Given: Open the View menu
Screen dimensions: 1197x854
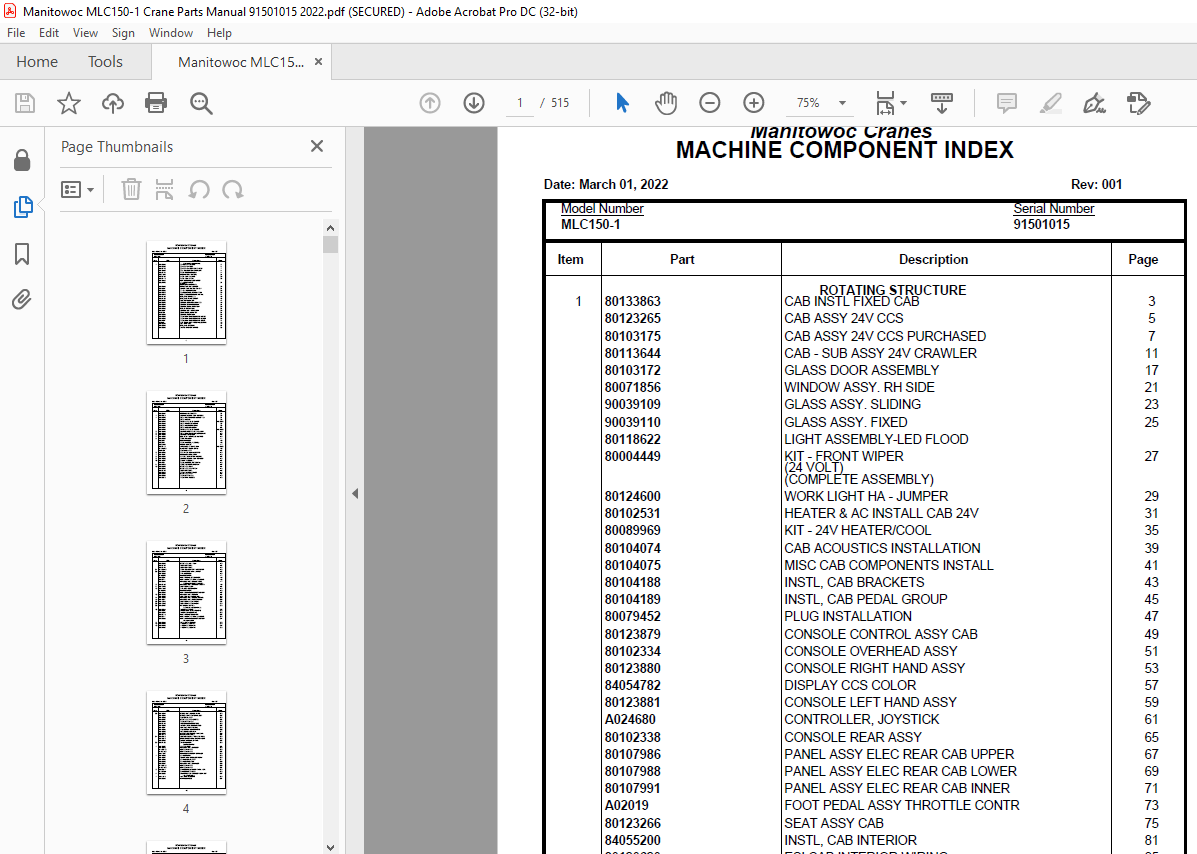Looking at the screenshot, I should click(85, 33).
